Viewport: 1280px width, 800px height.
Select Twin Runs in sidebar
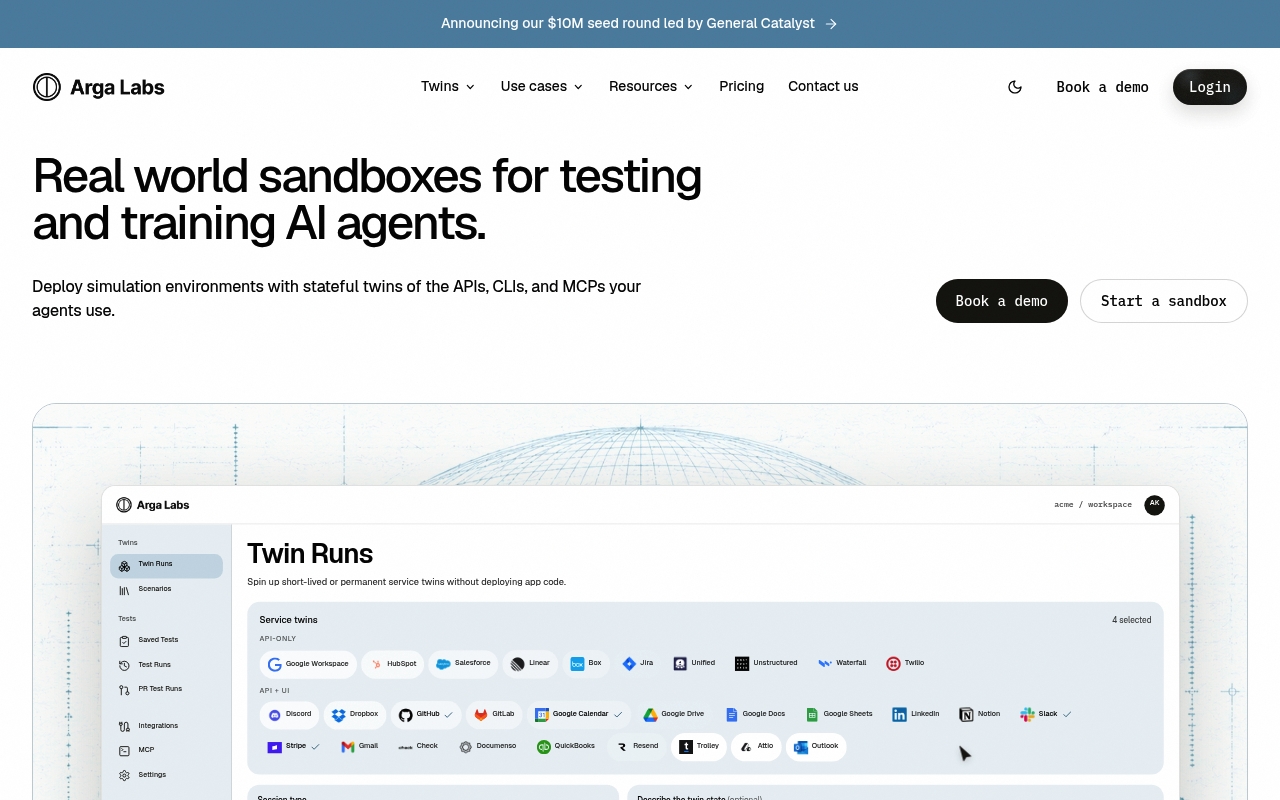click(x=166, y=565)
